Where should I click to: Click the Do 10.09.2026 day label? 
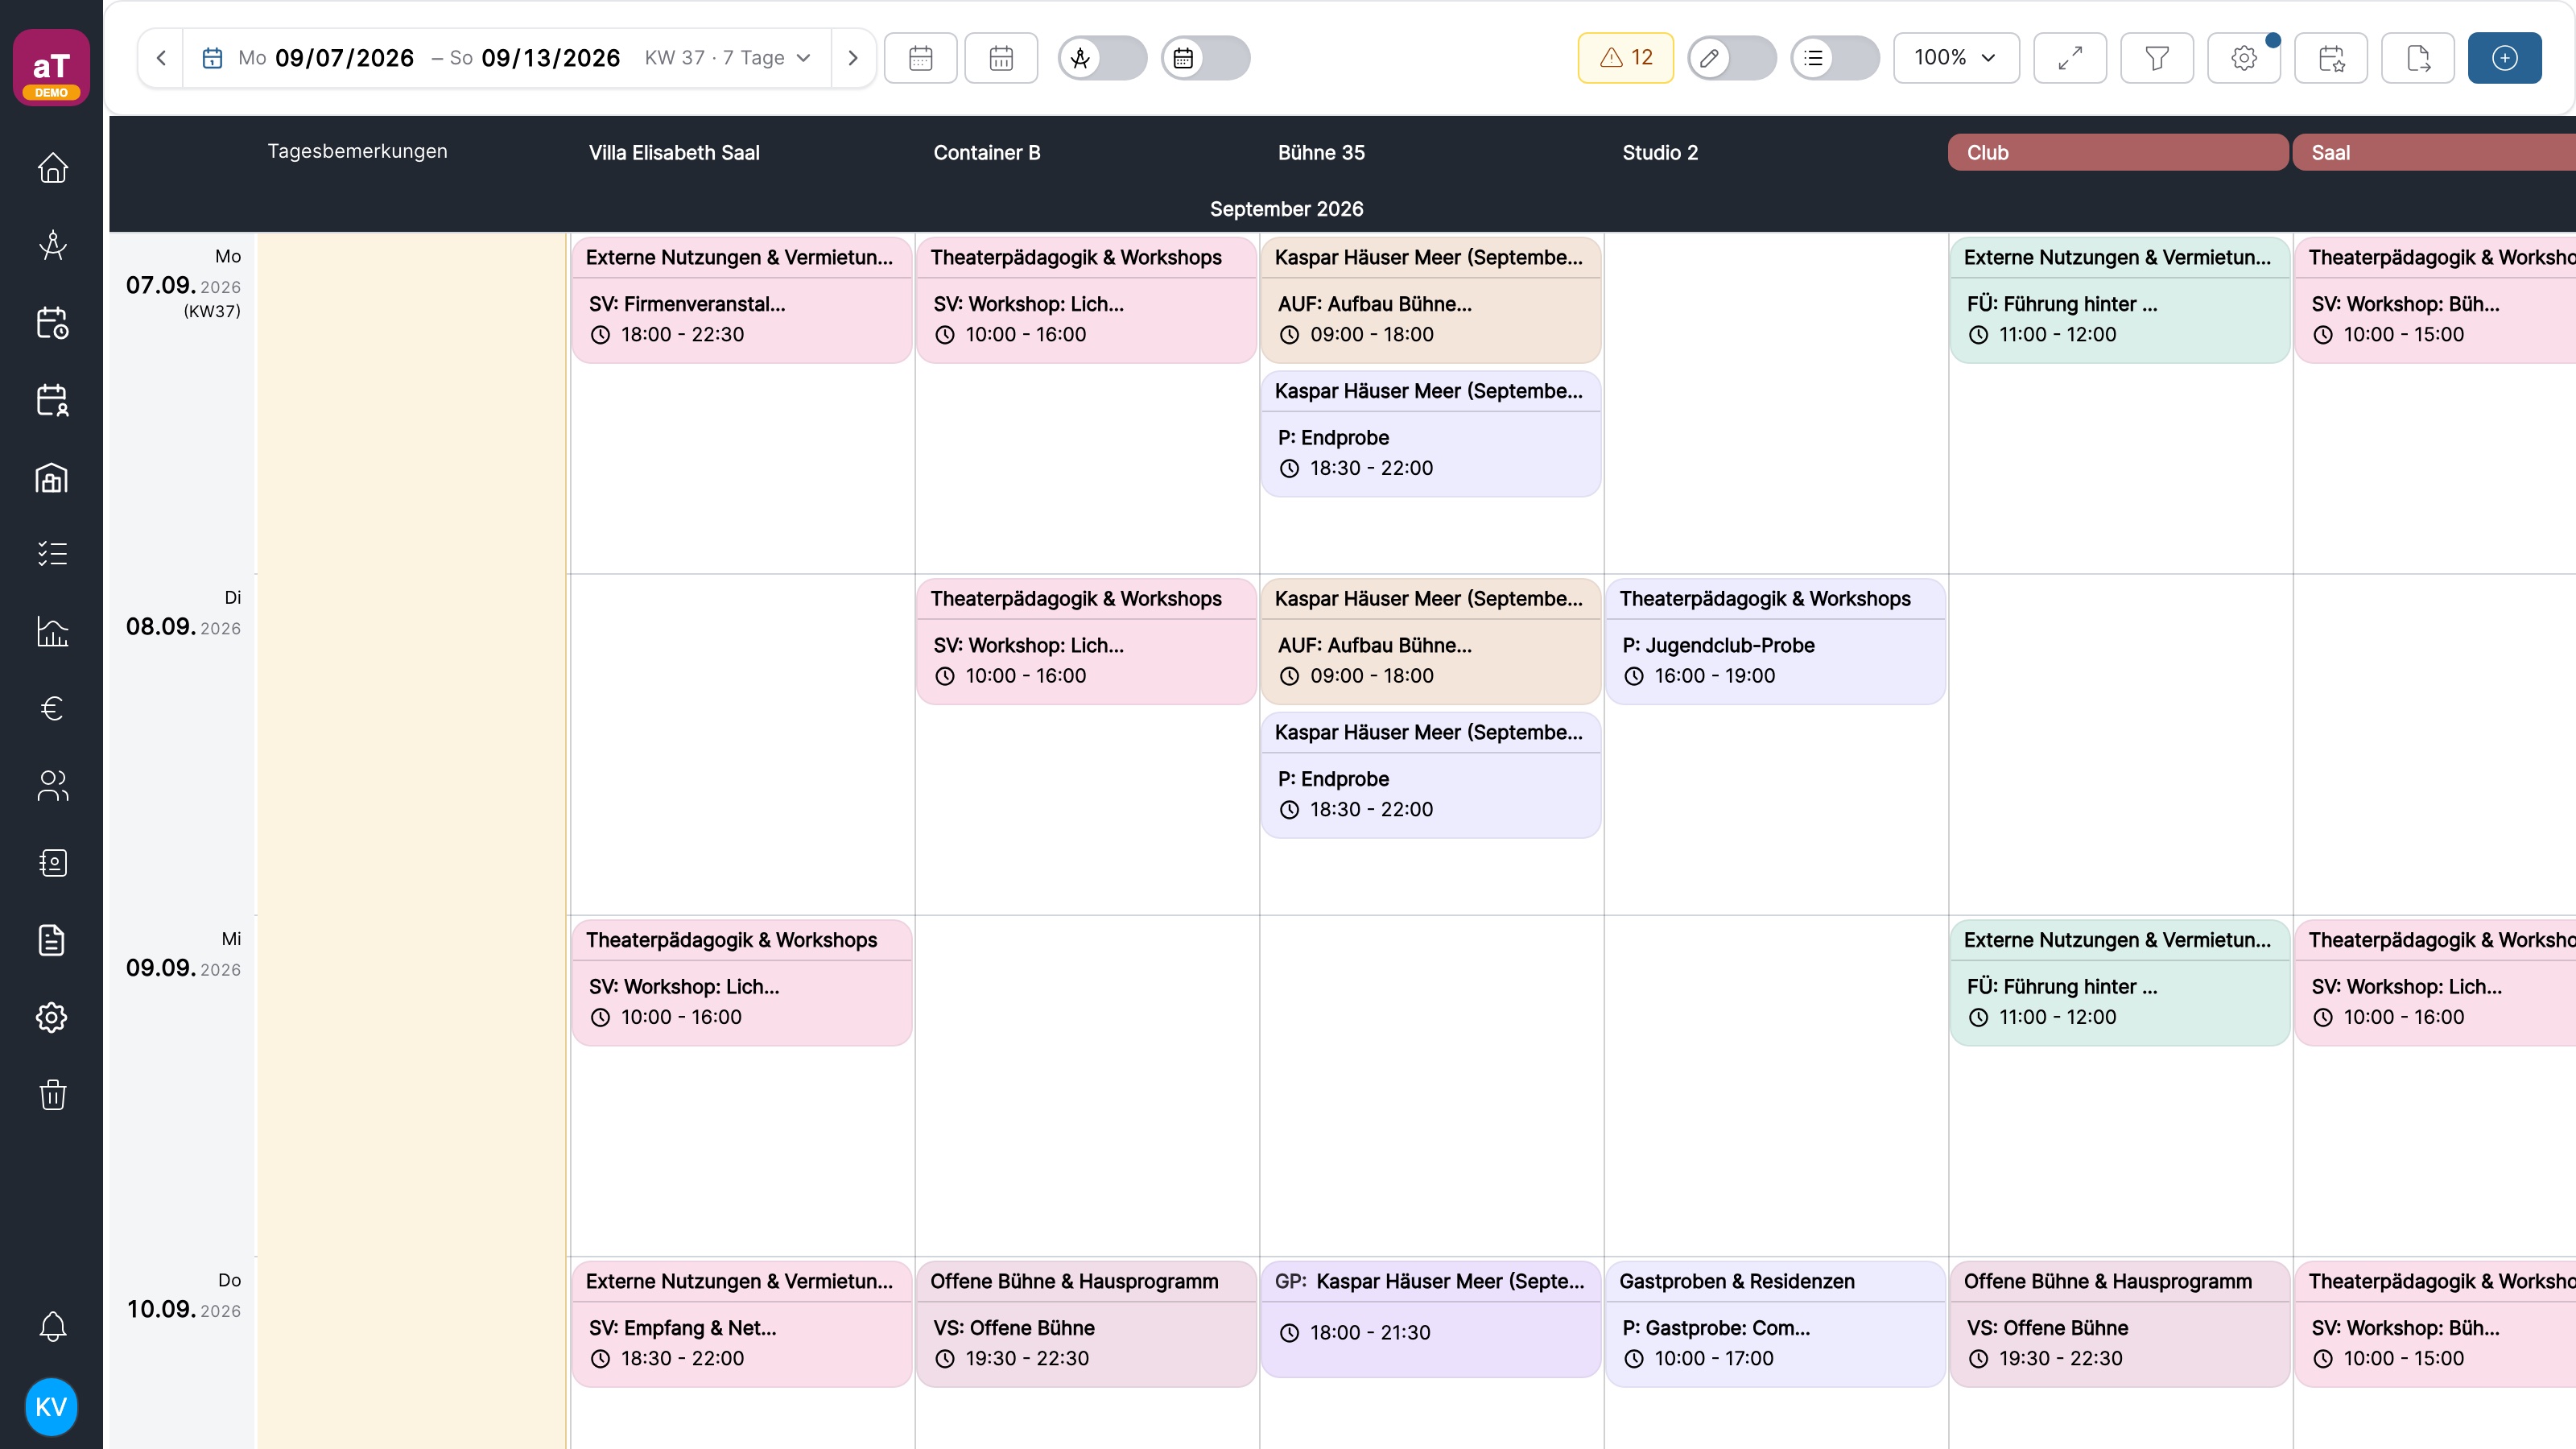[x=183, y=1296]
